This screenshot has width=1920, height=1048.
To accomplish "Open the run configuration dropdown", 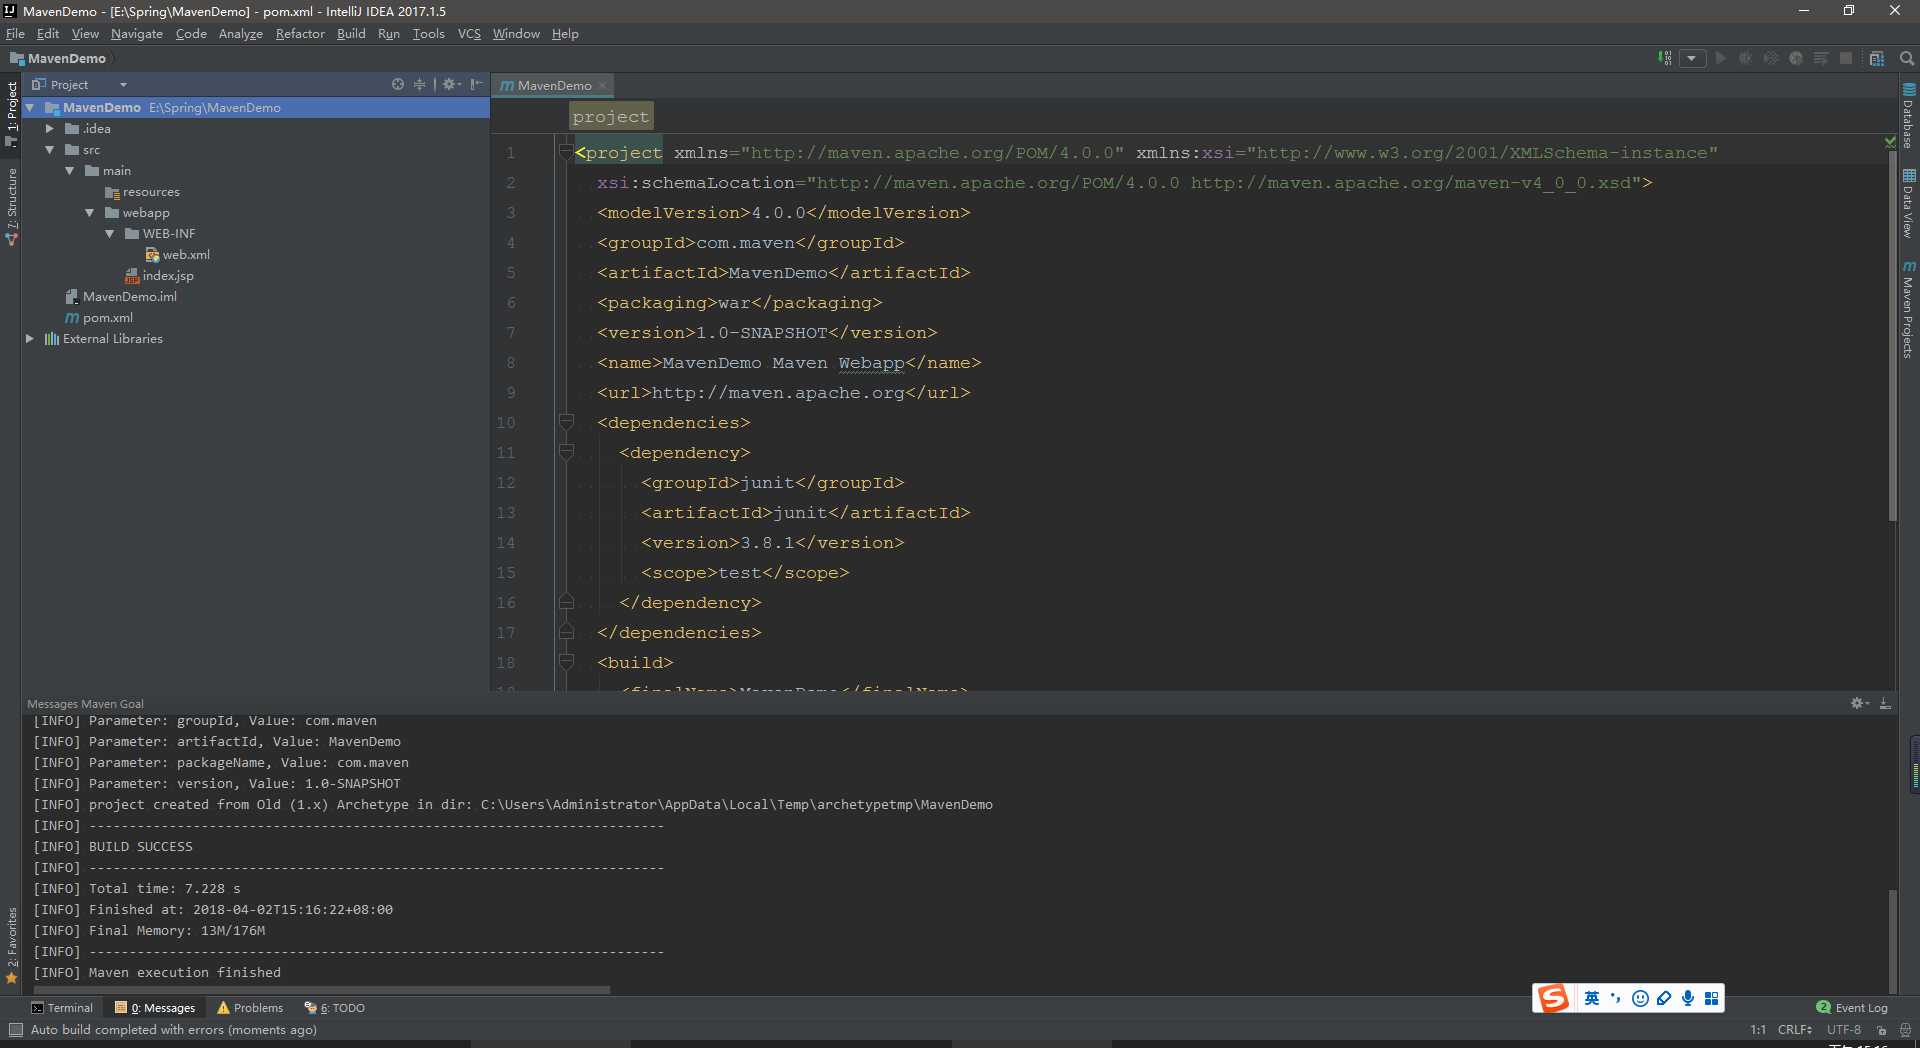I will tap(1692, 58).
